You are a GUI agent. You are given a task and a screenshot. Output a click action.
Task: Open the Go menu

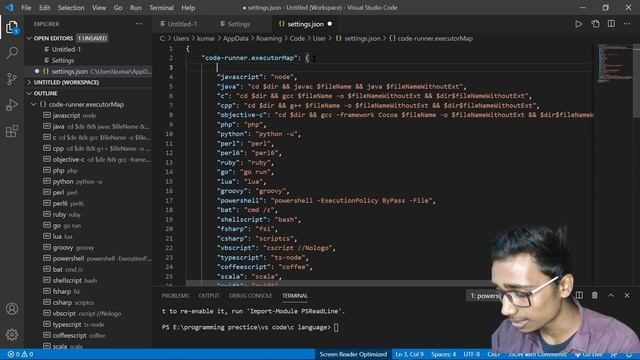118,8
